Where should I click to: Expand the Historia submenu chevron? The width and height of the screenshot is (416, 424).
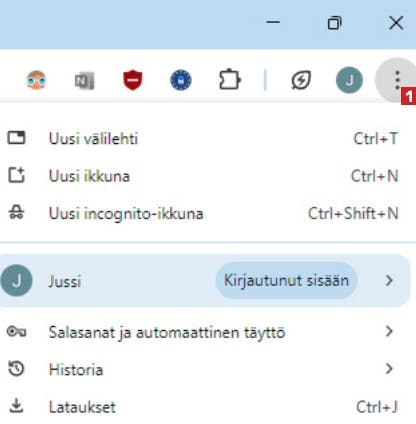389,369
